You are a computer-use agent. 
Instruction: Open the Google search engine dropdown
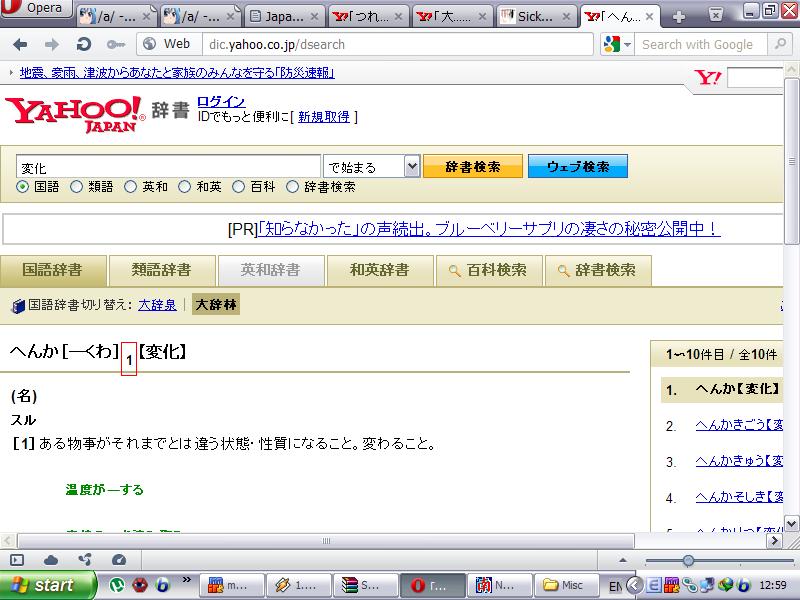pos(618,44)
